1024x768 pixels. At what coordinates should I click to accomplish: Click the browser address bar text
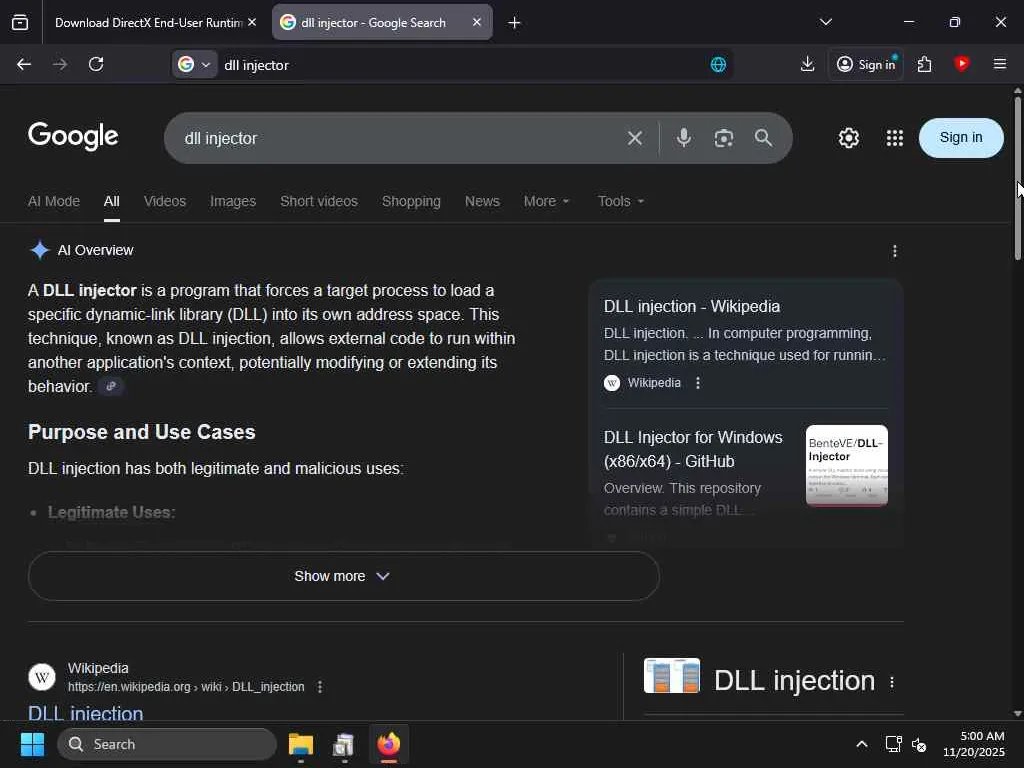point(256,65)
